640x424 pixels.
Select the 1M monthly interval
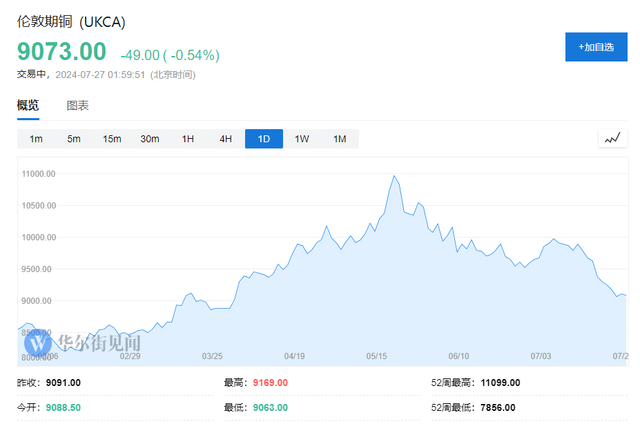(x=340, y=139)
